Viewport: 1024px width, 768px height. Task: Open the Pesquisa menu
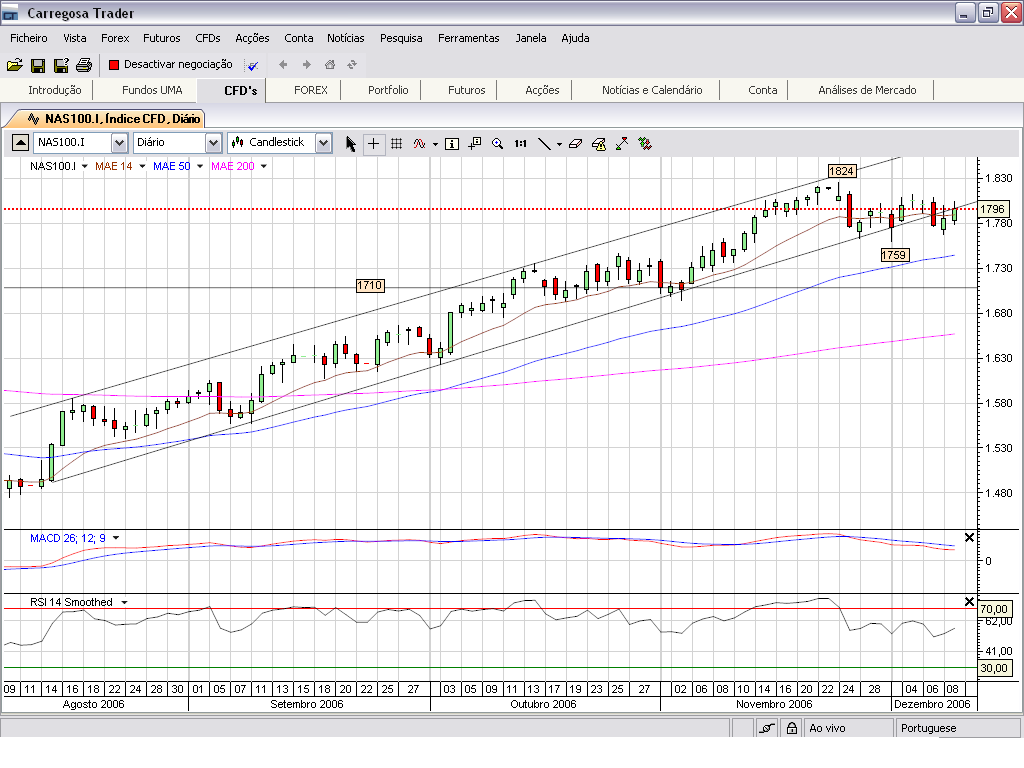pyautogui.click(x=401, y=38)
